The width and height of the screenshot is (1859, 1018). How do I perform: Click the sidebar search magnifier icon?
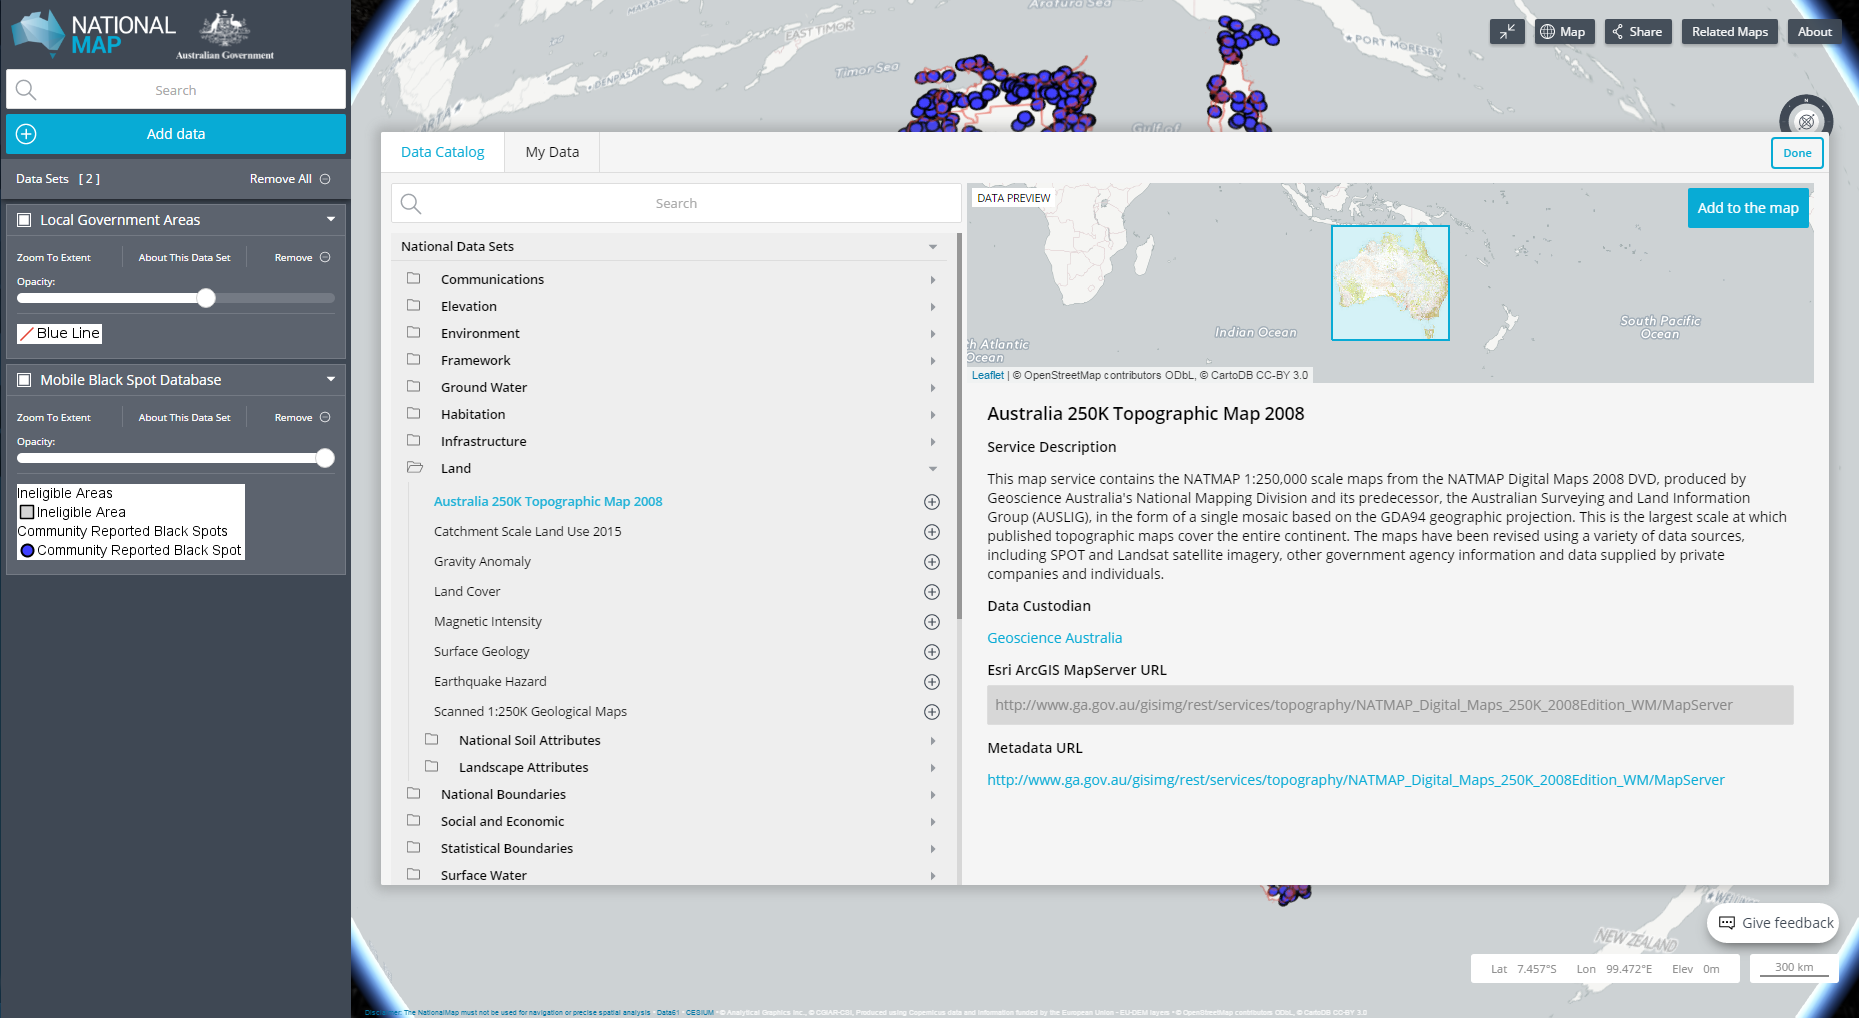(26, 90)
